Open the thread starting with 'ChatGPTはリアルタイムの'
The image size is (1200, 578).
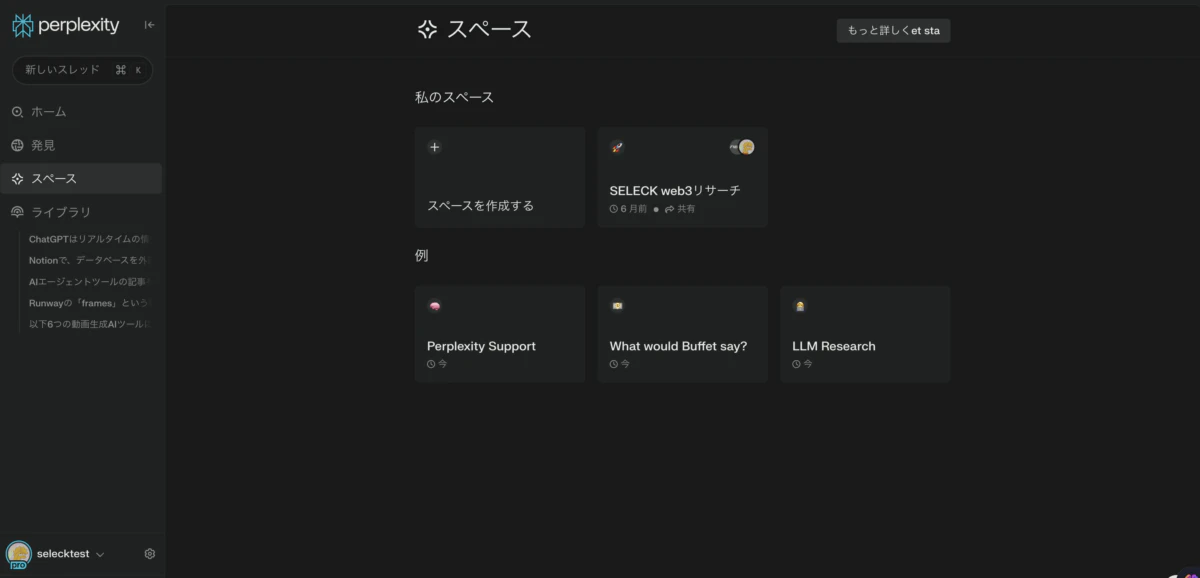[89, 239]
